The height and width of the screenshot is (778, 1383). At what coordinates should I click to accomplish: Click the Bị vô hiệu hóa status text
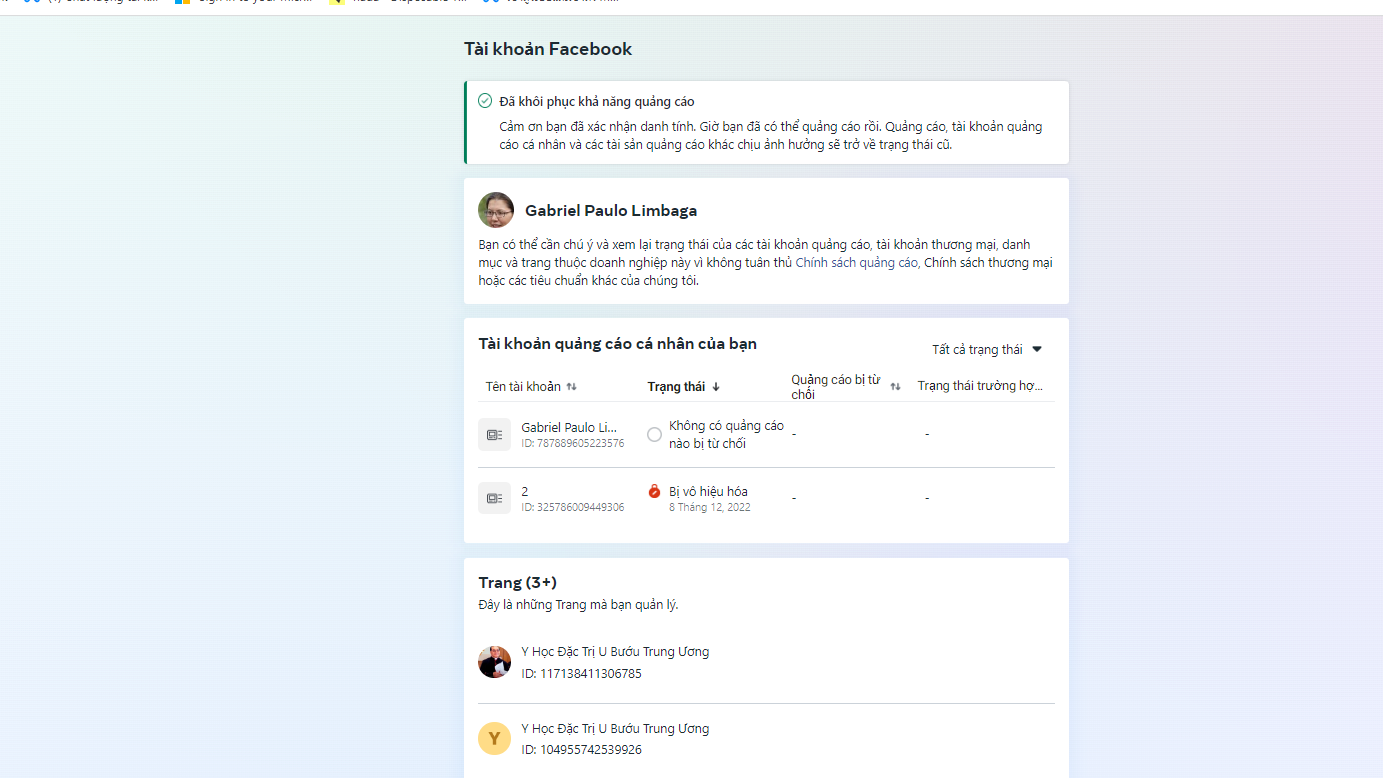coord(708,492)
